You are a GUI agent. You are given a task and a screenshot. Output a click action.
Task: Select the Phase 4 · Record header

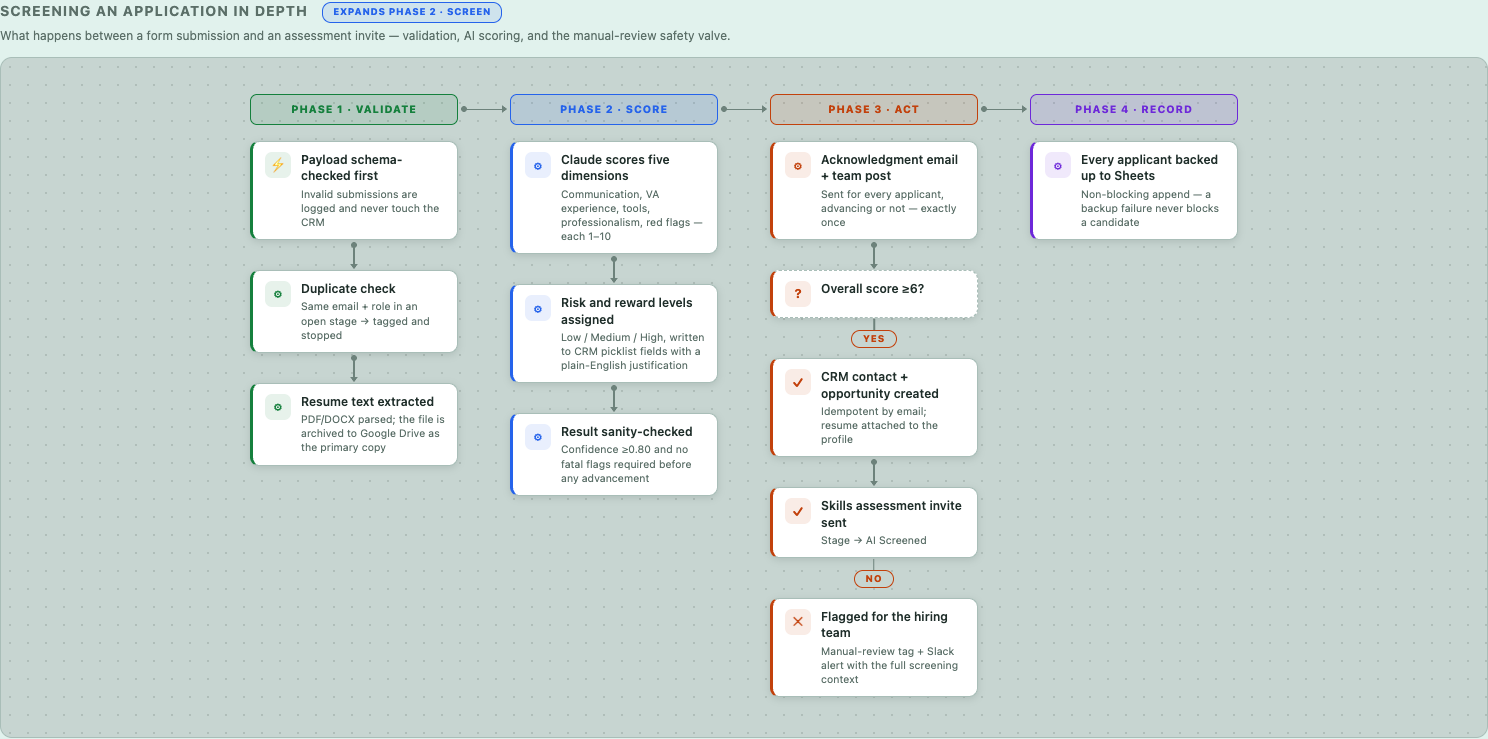1134,109
